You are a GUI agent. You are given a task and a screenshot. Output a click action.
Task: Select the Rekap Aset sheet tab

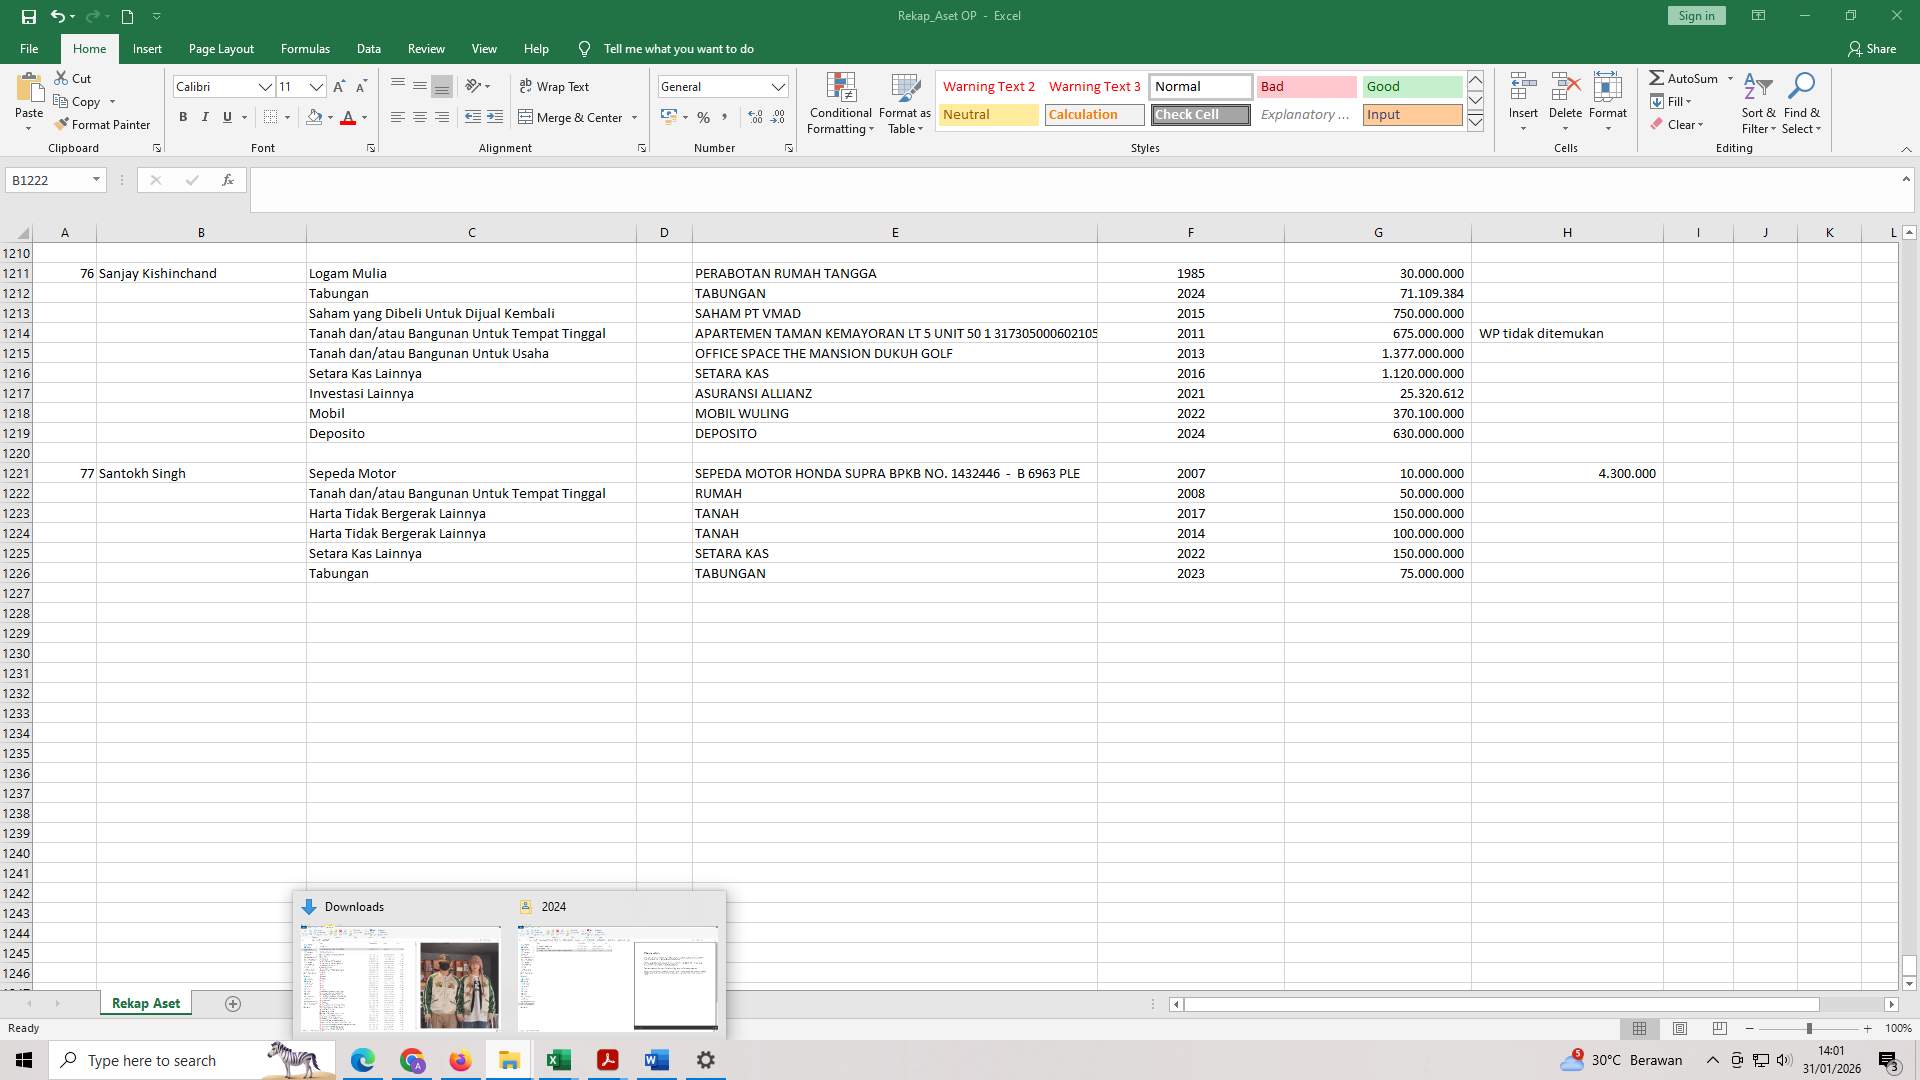145,1002
